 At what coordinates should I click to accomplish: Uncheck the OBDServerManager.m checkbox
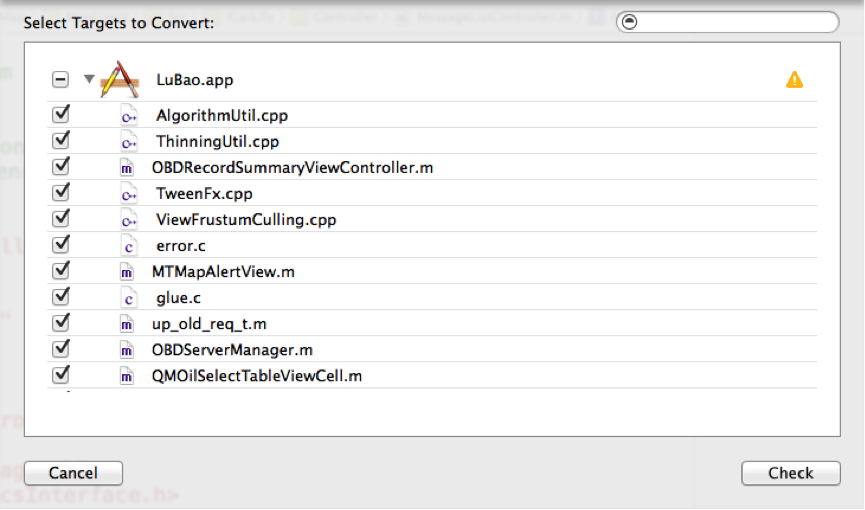[61, 349]
